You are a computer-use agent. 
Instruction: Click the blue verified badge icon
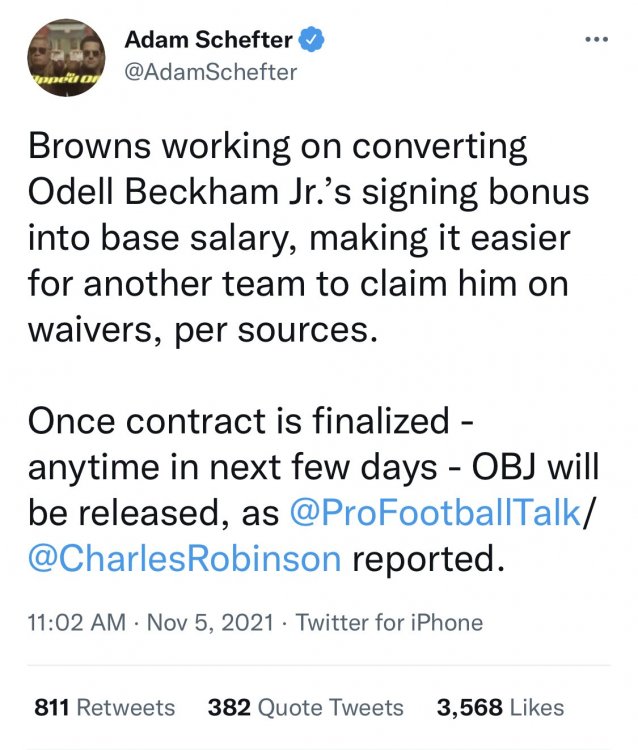[x=312, y=39]
